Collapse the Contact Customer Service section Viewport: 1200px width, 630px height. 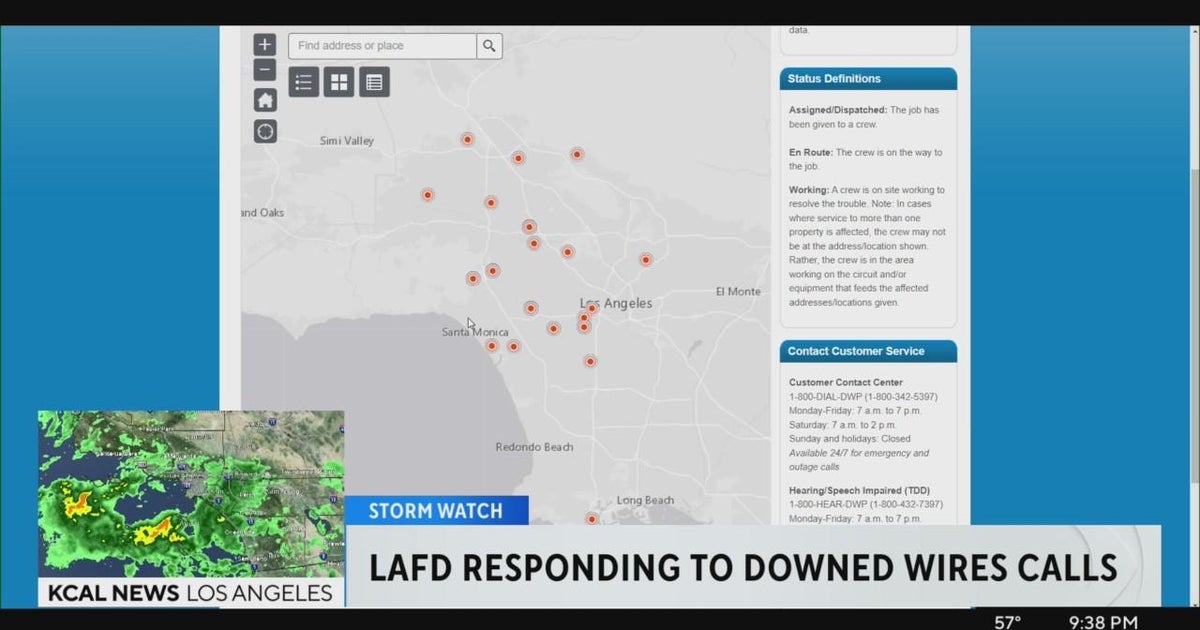tap(868, 351)
